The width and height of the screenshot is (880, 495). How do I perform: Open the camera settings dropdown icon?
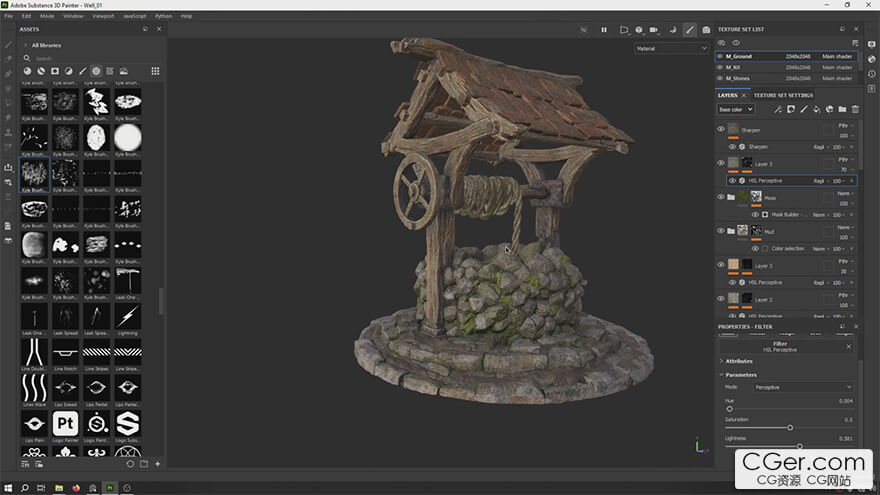click(654, 30)
